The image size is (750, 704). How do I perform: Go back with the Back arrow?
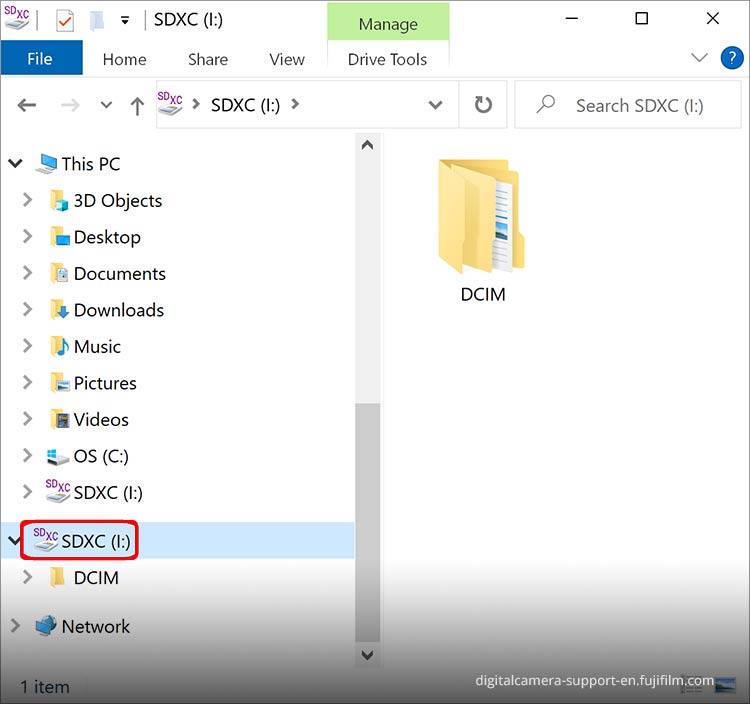[27, 105]
